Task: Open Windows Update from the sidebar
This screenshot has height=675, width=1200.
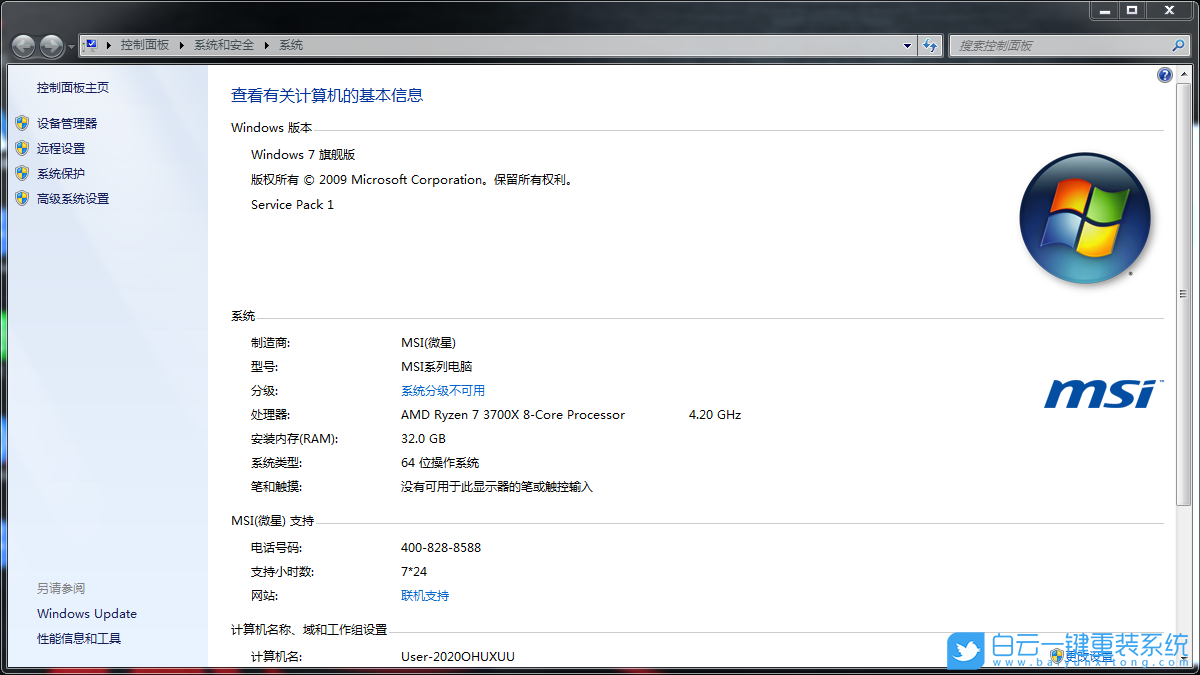Action: point(86,613)
